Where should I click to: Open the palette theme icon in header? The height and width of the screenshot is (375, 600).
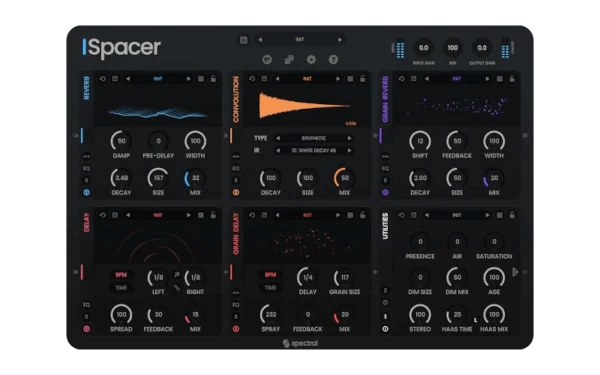[x=267, y=59]
